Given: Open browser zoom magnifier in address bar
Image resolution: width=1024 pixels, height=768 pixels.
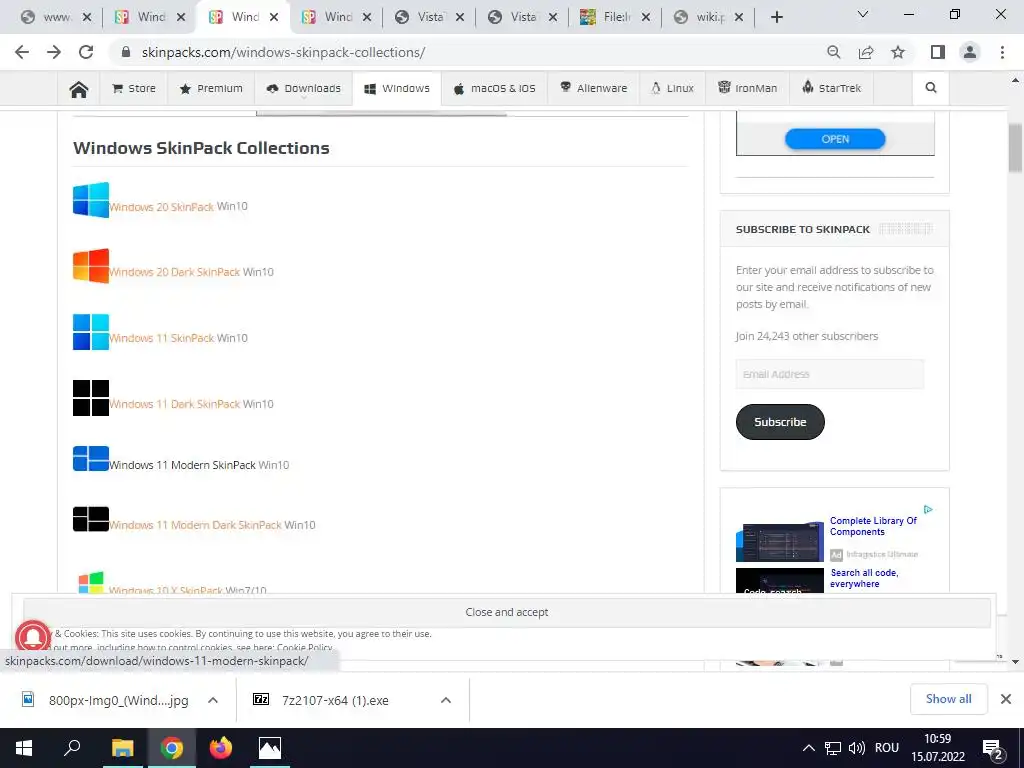Looking at the screenshot, I should tap(833, 52).
